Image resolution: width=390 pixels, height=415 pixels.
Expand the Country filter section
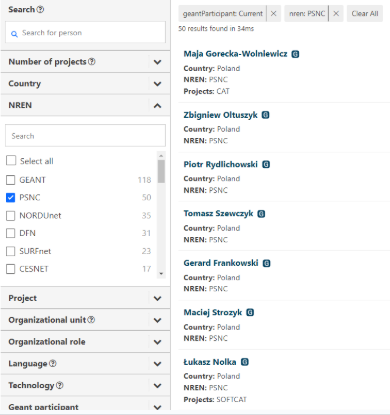(x=85, y=84)
